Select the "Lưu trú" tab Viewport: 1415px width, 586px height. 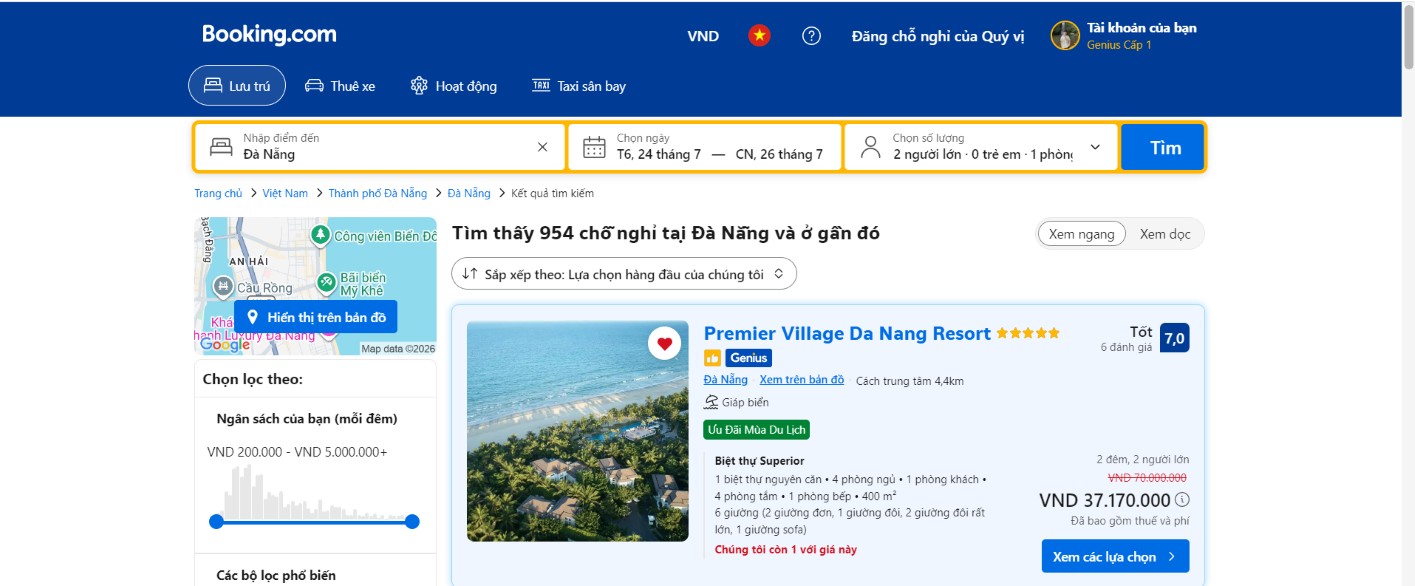tap(237, 86)
